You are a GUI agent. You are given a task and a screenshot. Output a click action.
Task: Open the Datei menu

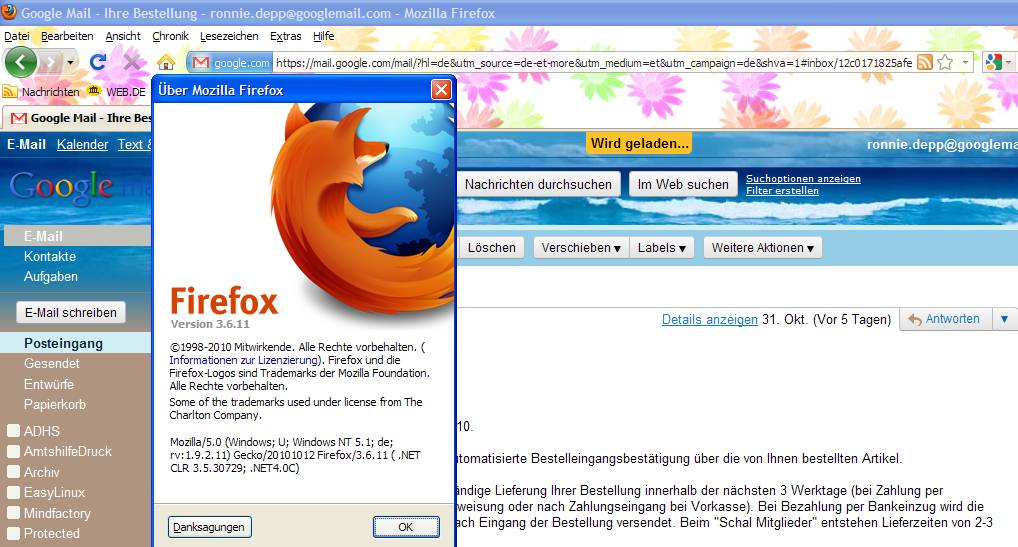click(17, 36)
